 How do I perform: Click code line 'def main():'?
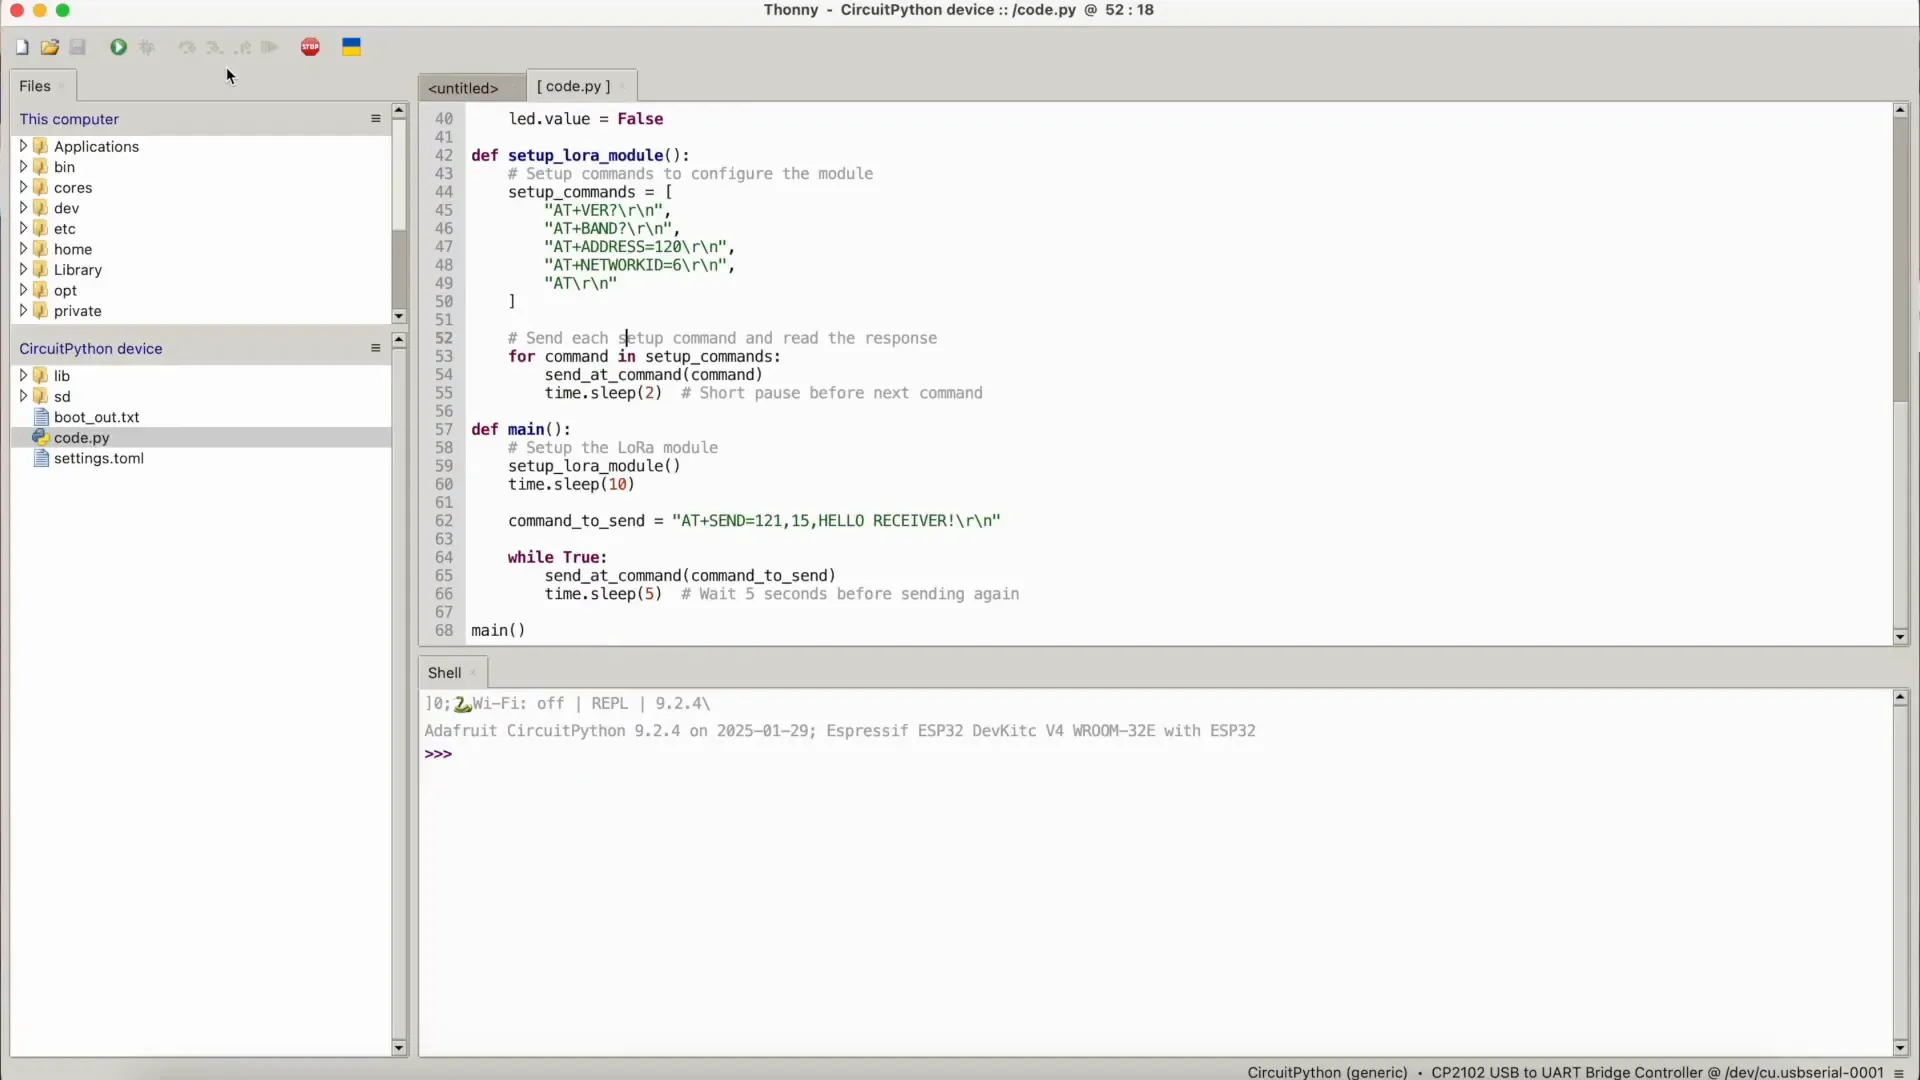click(521, 430)
